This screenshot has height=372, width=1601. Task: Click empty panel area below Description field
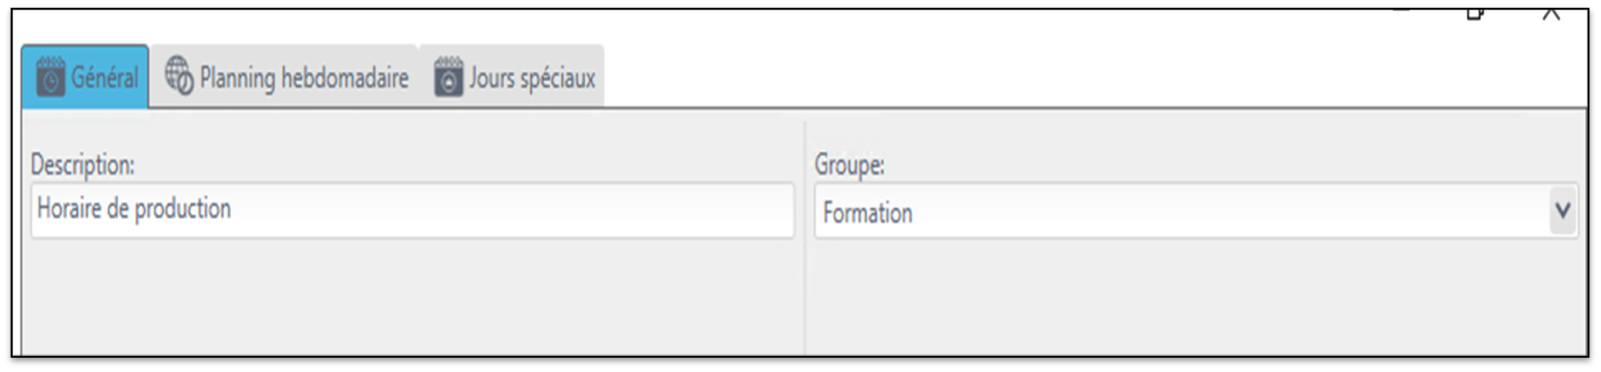[x=412, y=297]
